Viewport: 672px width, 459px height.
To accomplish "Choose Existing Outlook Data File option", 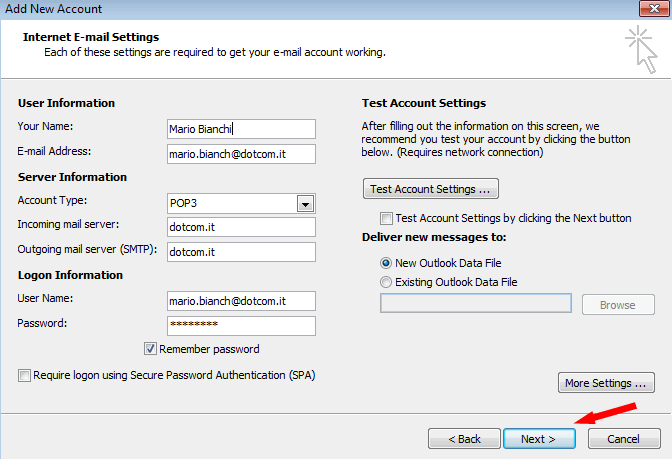I will pos(386,282).
